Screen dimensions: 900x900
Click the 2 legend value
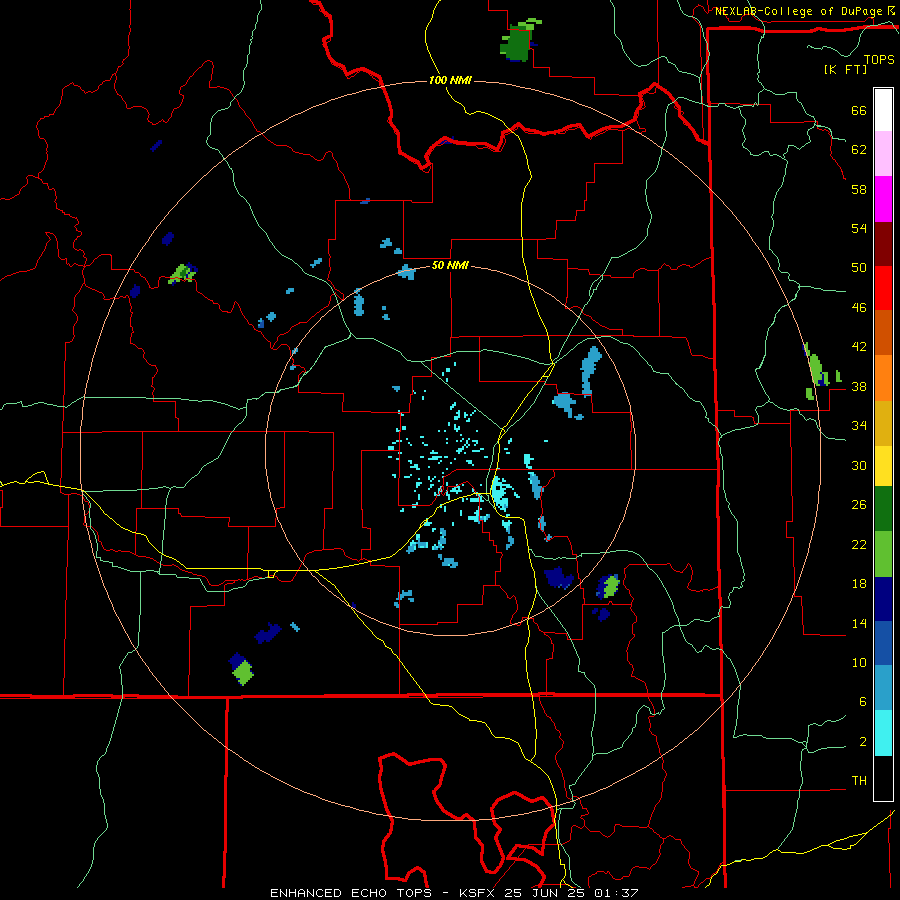(x=863, y=742)
